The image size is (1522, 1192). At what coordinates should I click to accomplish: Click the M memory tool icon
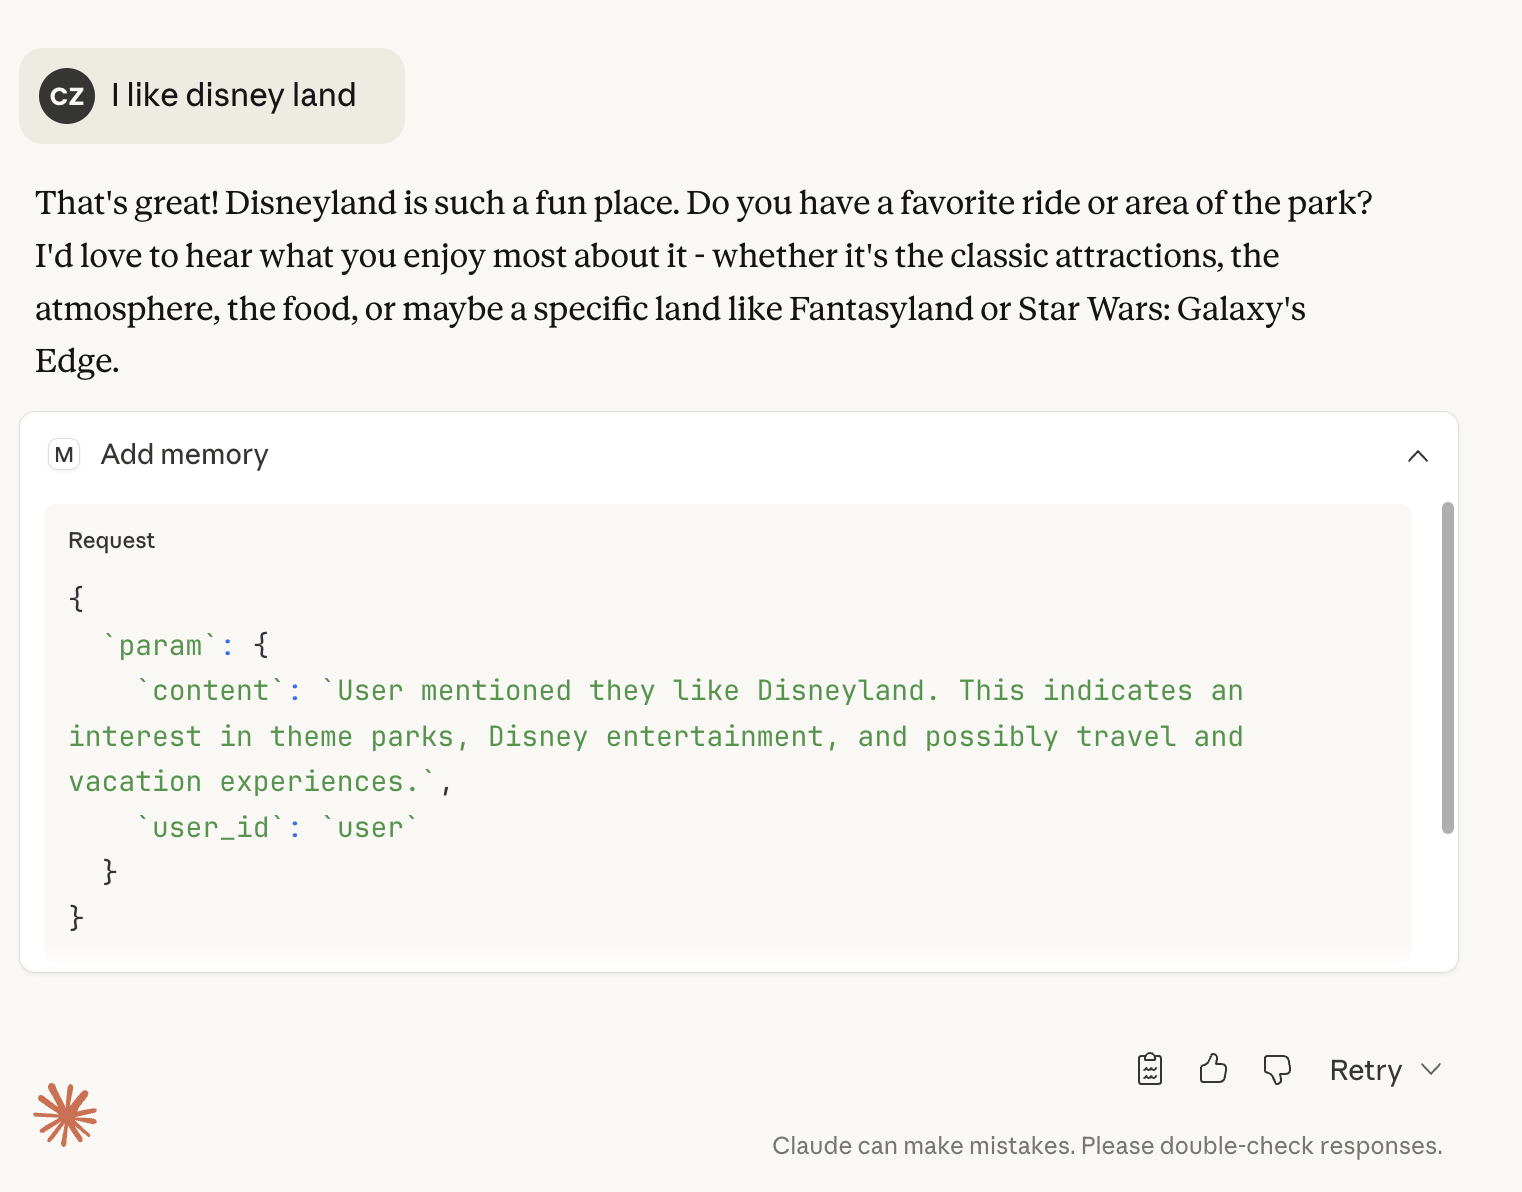point(64,455)
